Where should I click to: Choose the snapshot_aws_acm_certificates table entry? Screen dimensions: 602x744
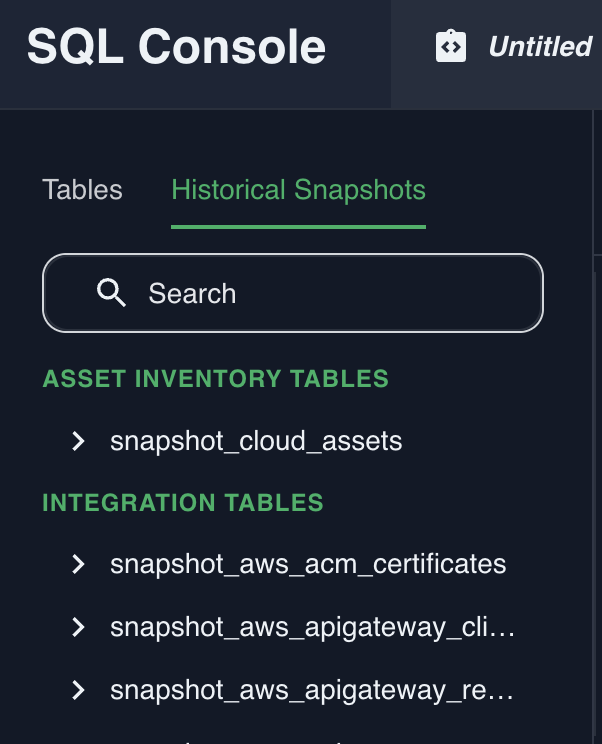(x=308, y=564)
